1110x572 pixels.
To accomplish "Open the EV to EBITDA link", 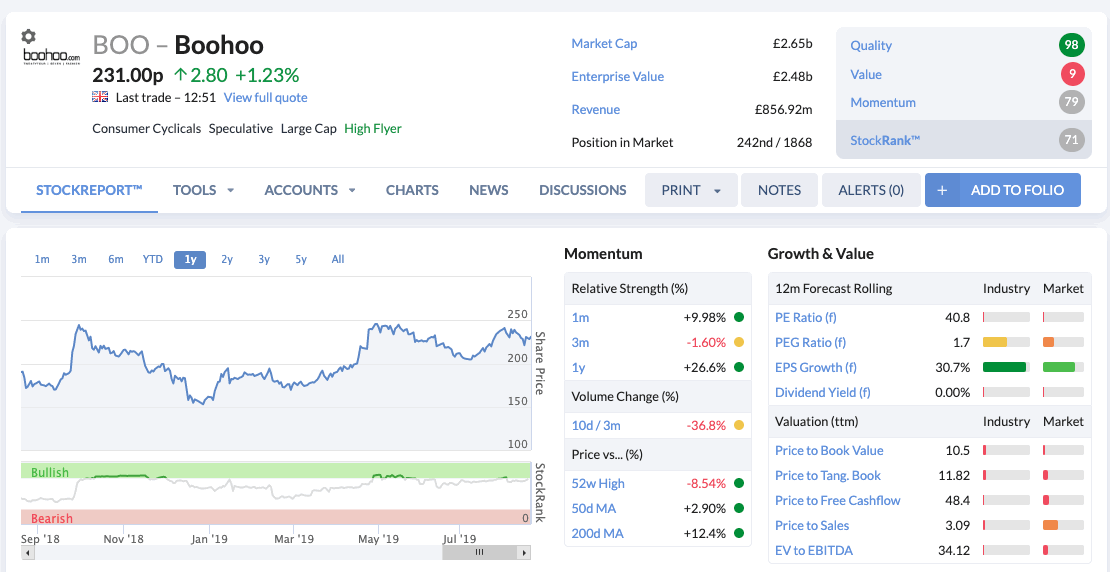I will tap(813, 550).
